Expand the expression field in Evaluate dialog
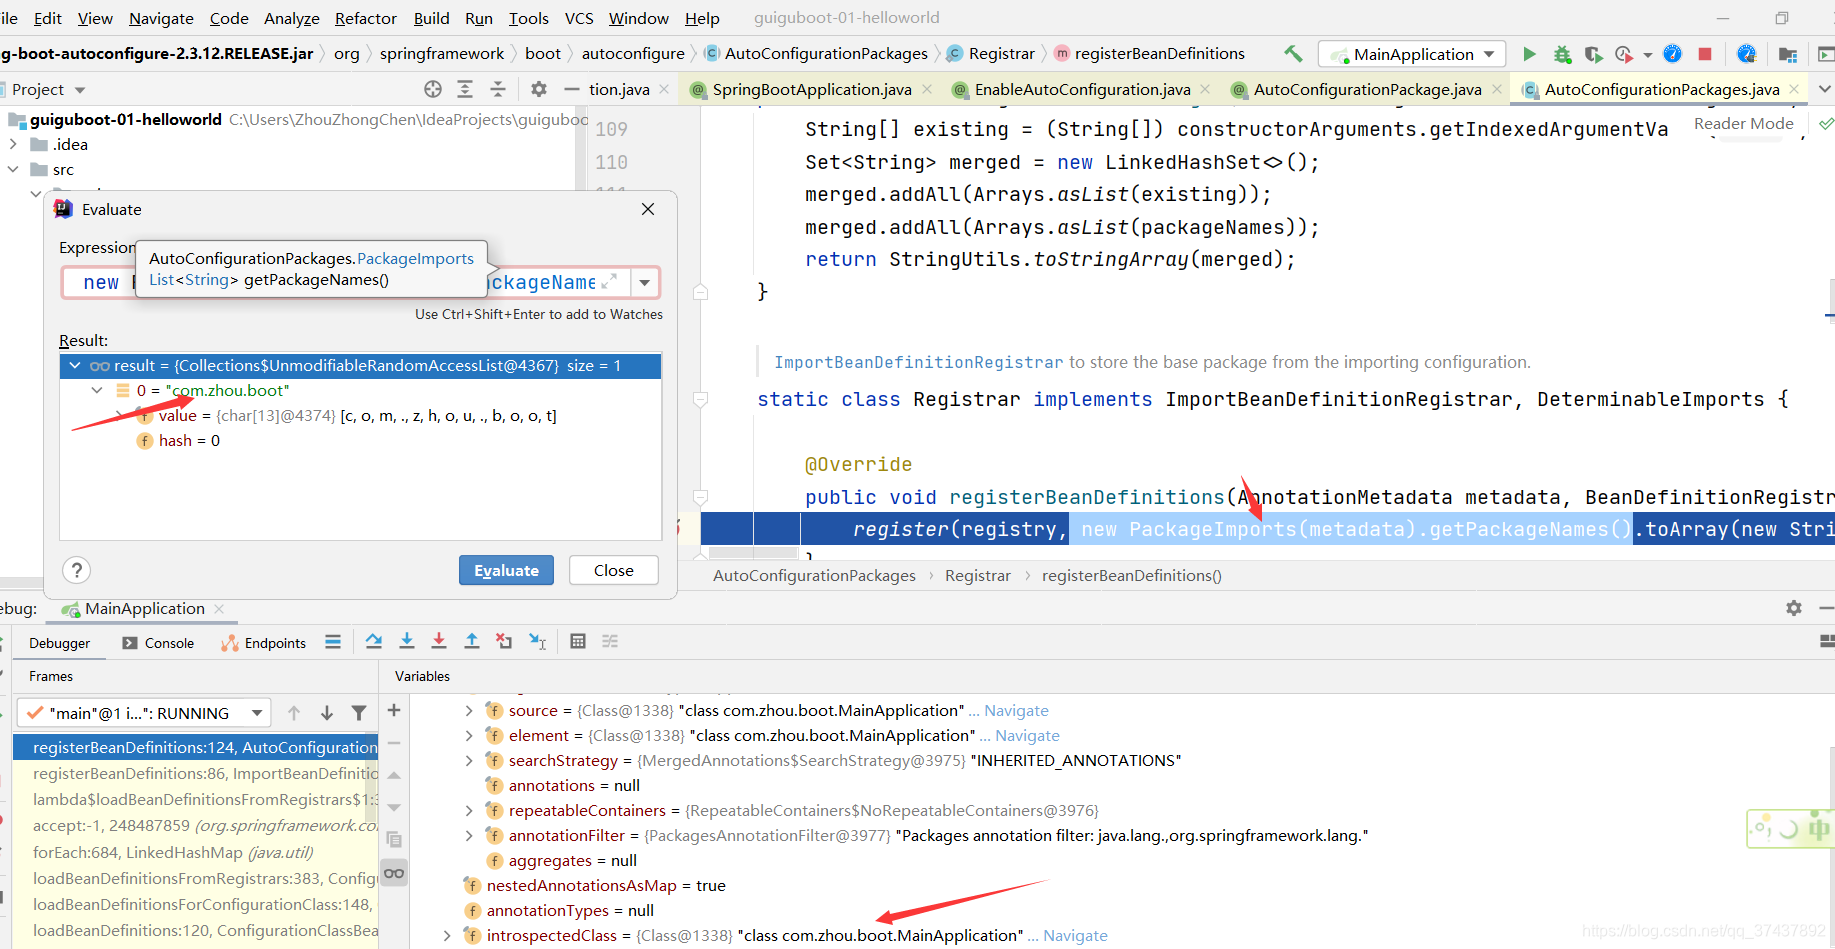The height and width of the screenshot is (949, 1835). point(609,282)
